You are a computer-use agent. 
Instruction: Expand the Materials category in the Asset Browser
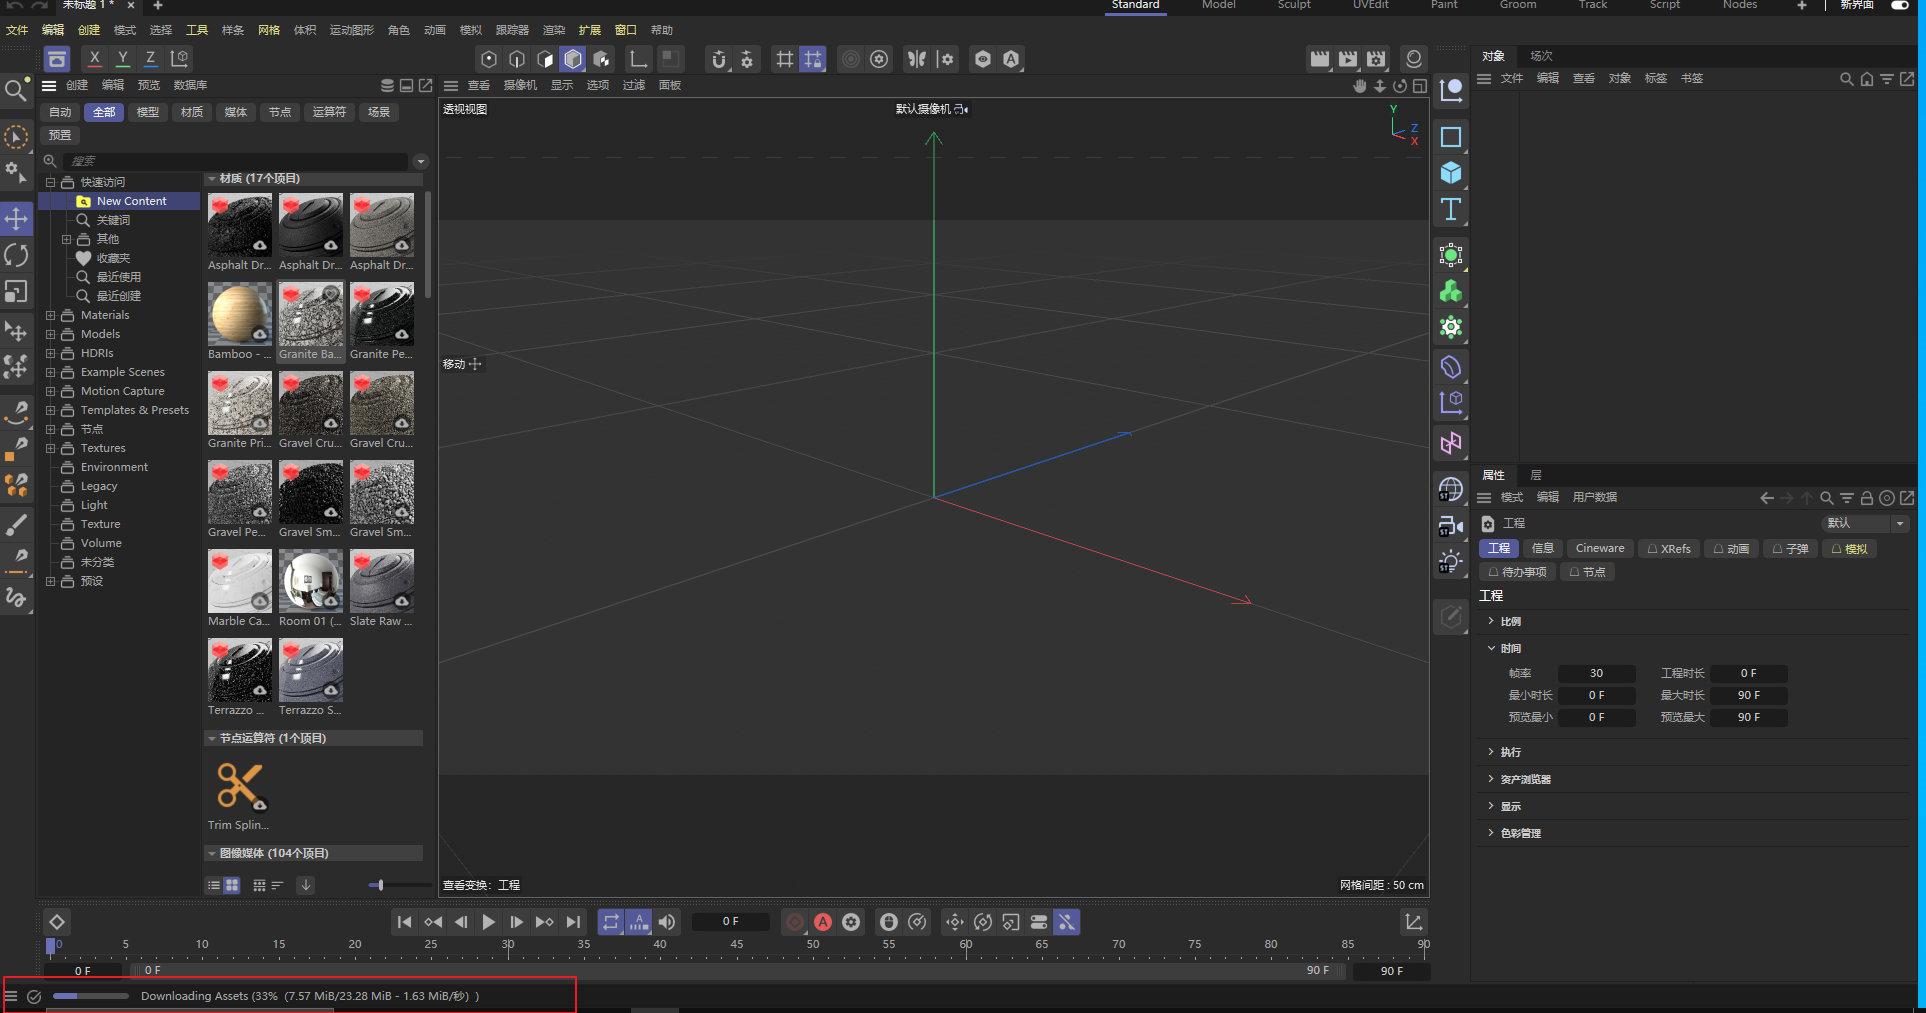coord(49,315)
